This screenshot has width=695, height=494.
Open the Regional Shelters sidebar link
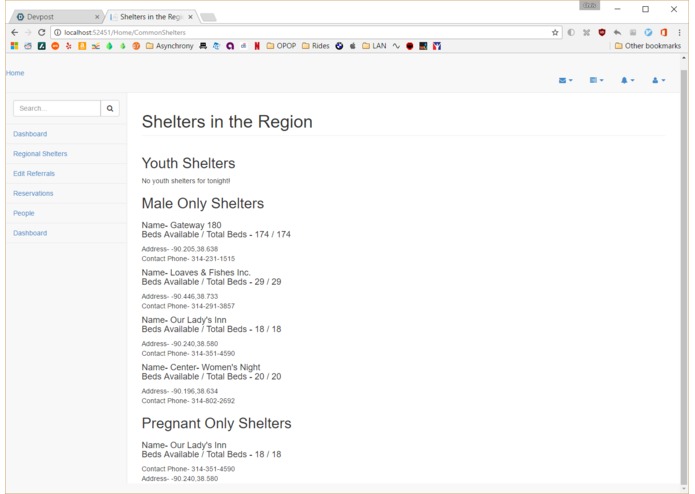[x=40, y=154]
